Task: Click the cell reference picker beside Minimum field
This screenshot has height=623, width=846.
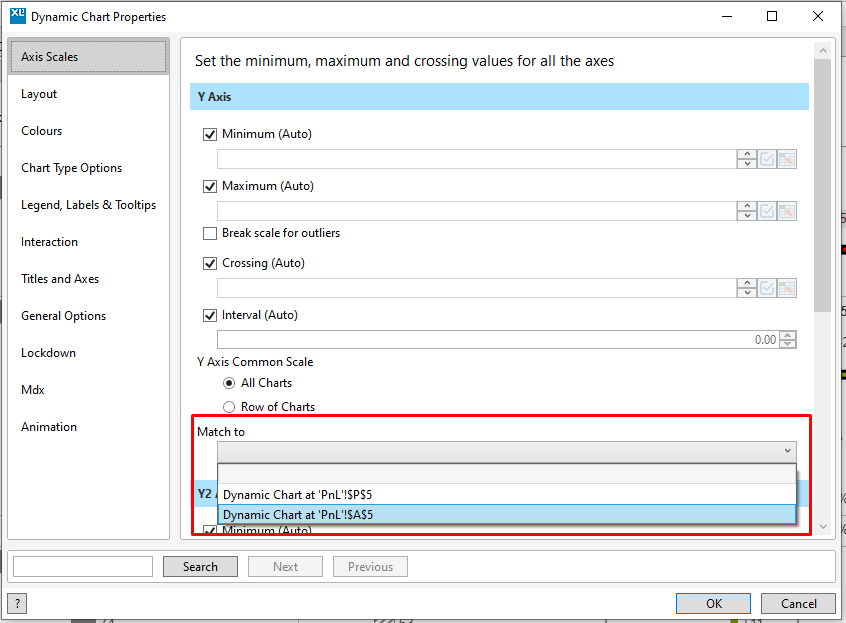Action: [x=786, y=158]
